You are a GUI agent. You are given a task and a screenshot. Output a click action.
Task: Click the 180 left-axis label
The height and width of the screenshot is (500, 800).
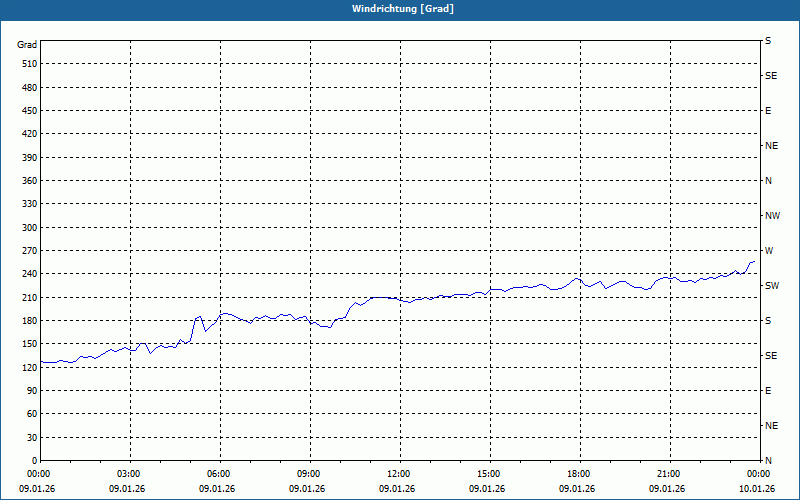click(x=30, y=321)
